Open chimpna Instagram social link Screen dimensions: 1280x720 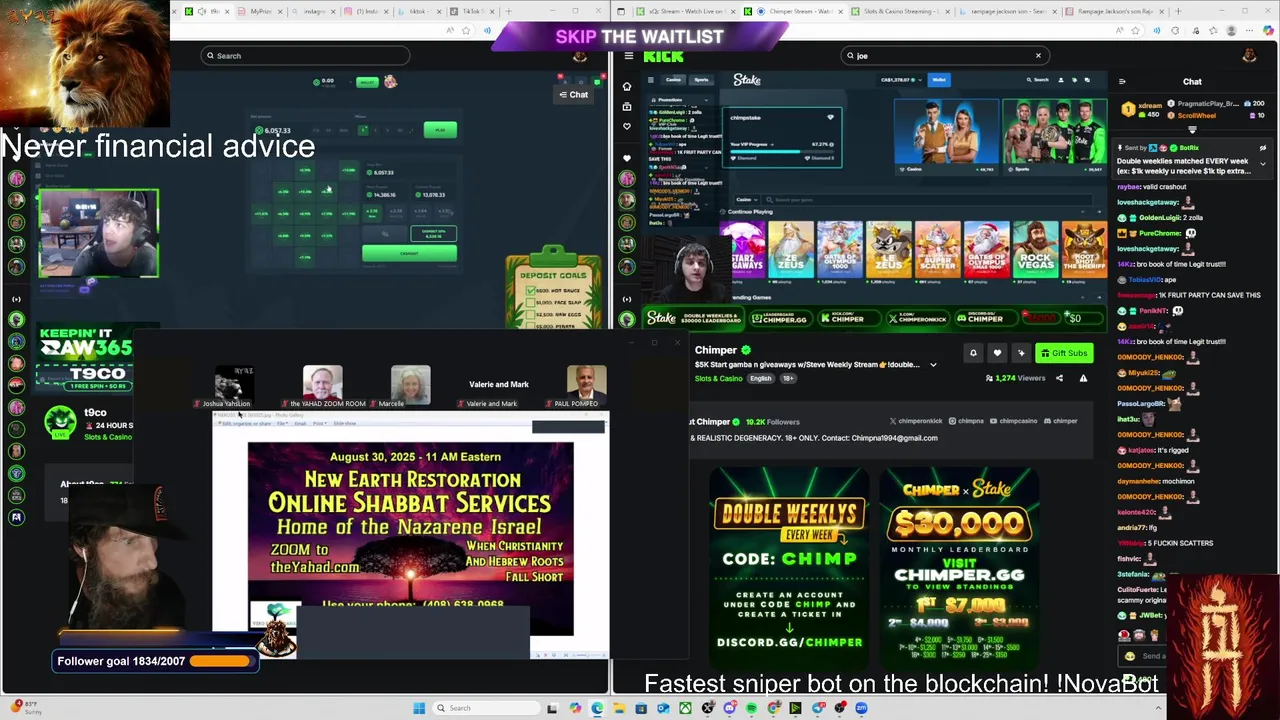click(967, 421)
